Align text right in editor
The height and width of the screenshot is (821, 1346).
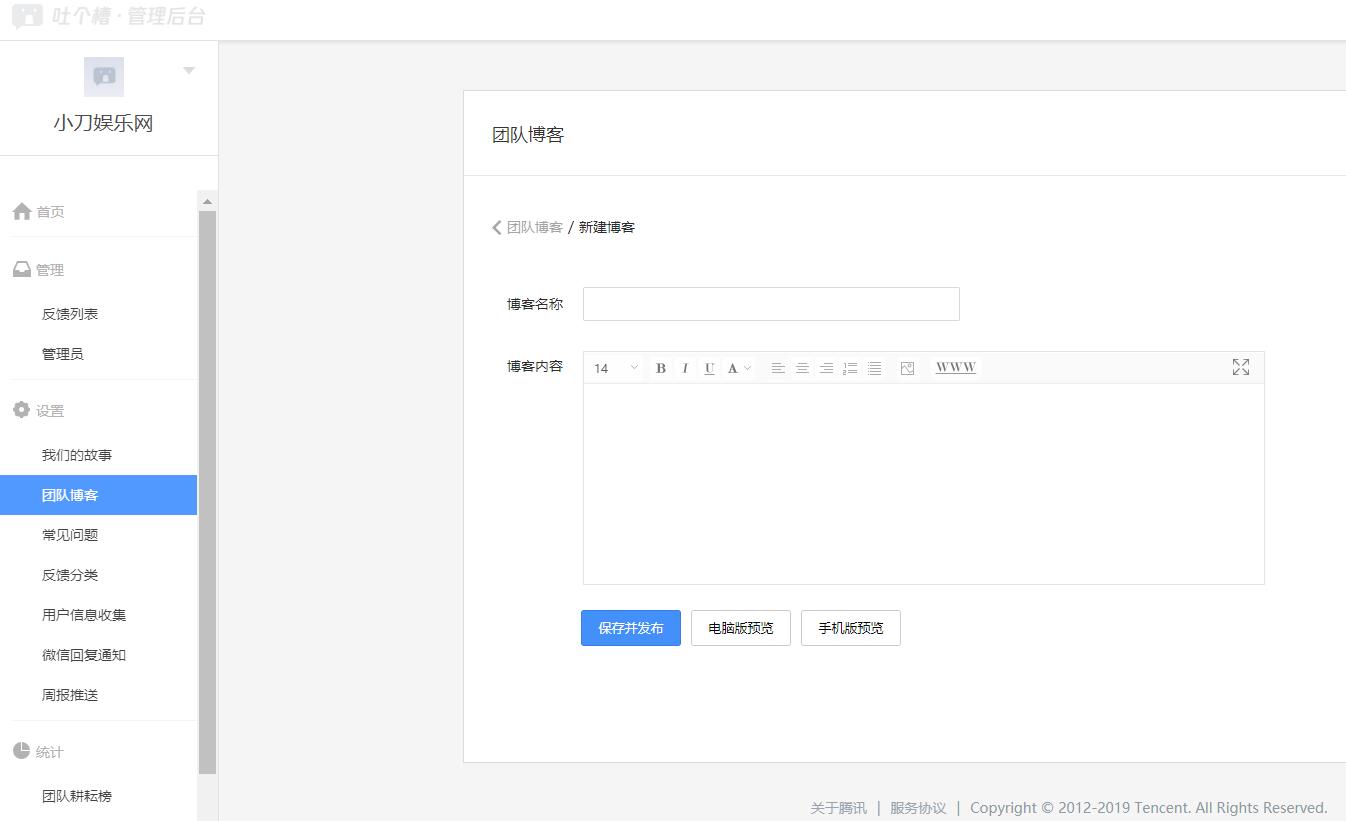pos(826,368)
